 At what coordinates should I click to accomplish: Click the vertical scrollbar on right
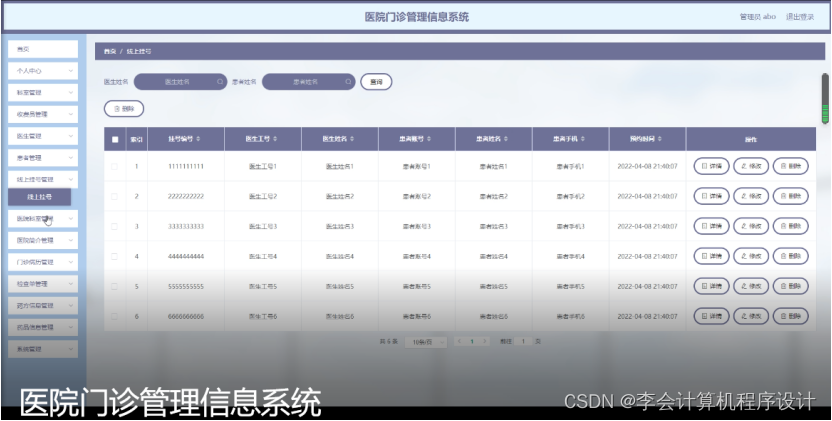pyautogui.click(x=825, y=99)
